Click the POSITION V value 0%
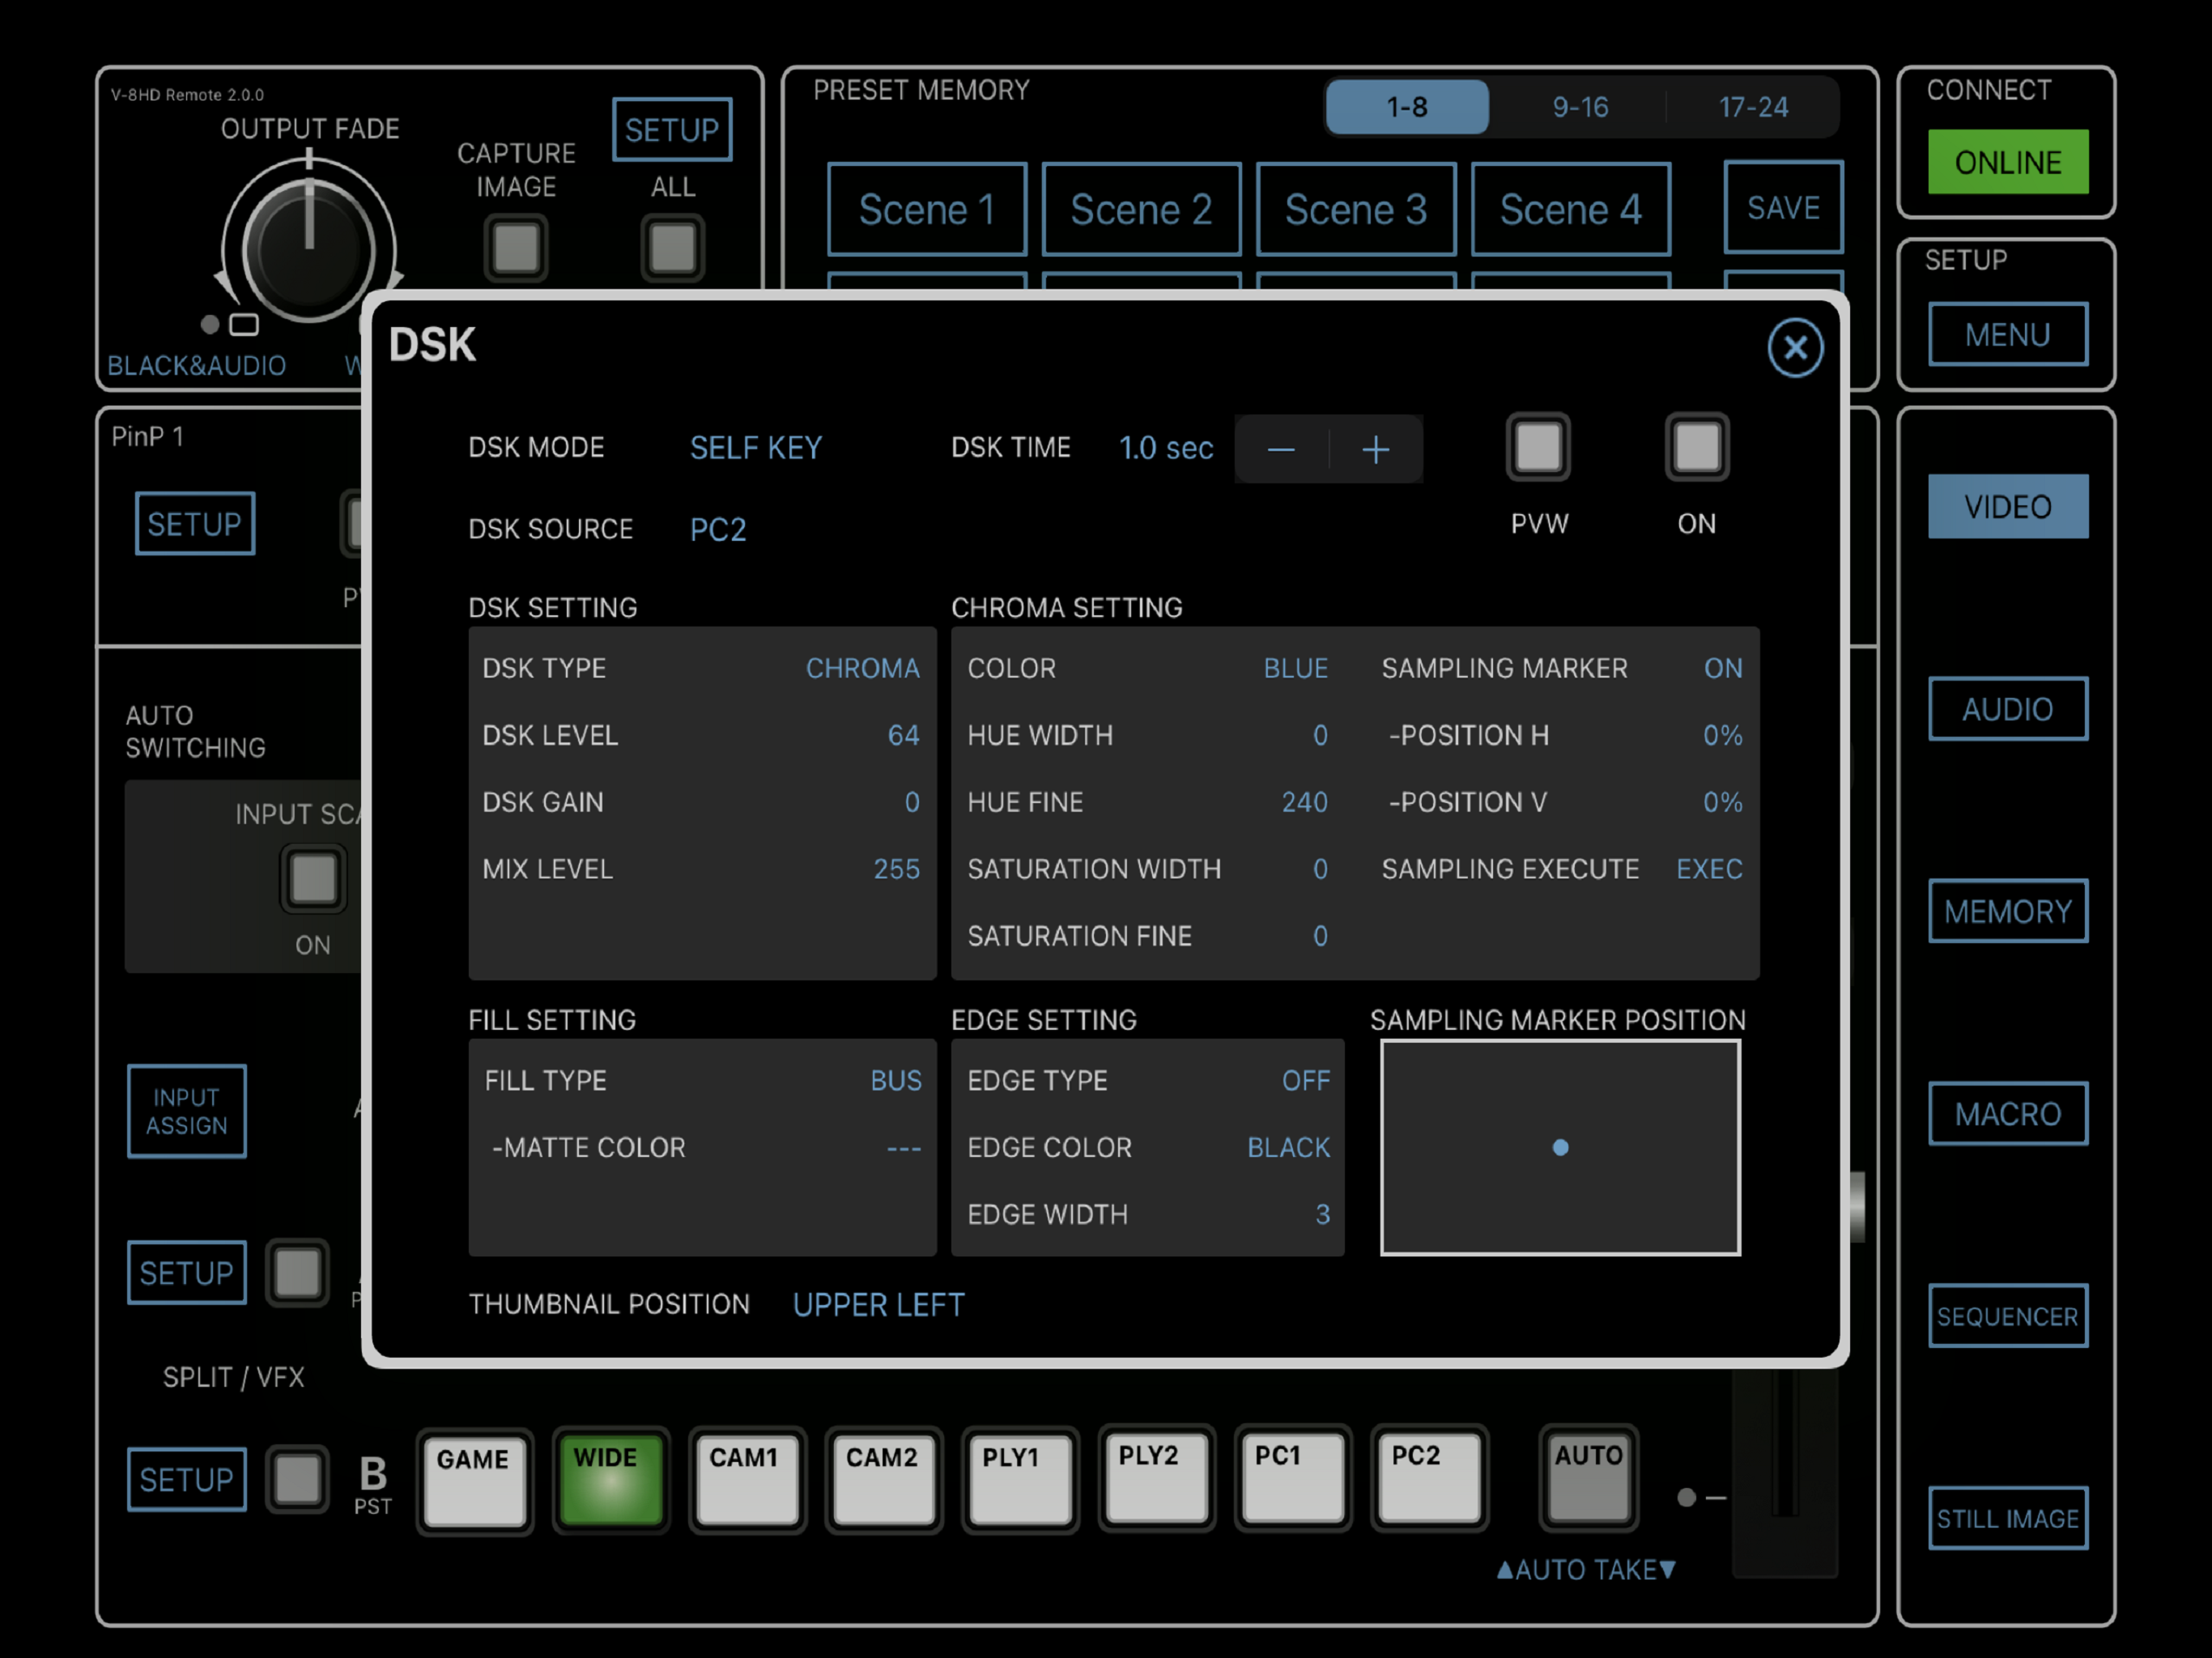This screenshot has width=2212, height=1658. pyautogui.click(x=1722, y=802)
